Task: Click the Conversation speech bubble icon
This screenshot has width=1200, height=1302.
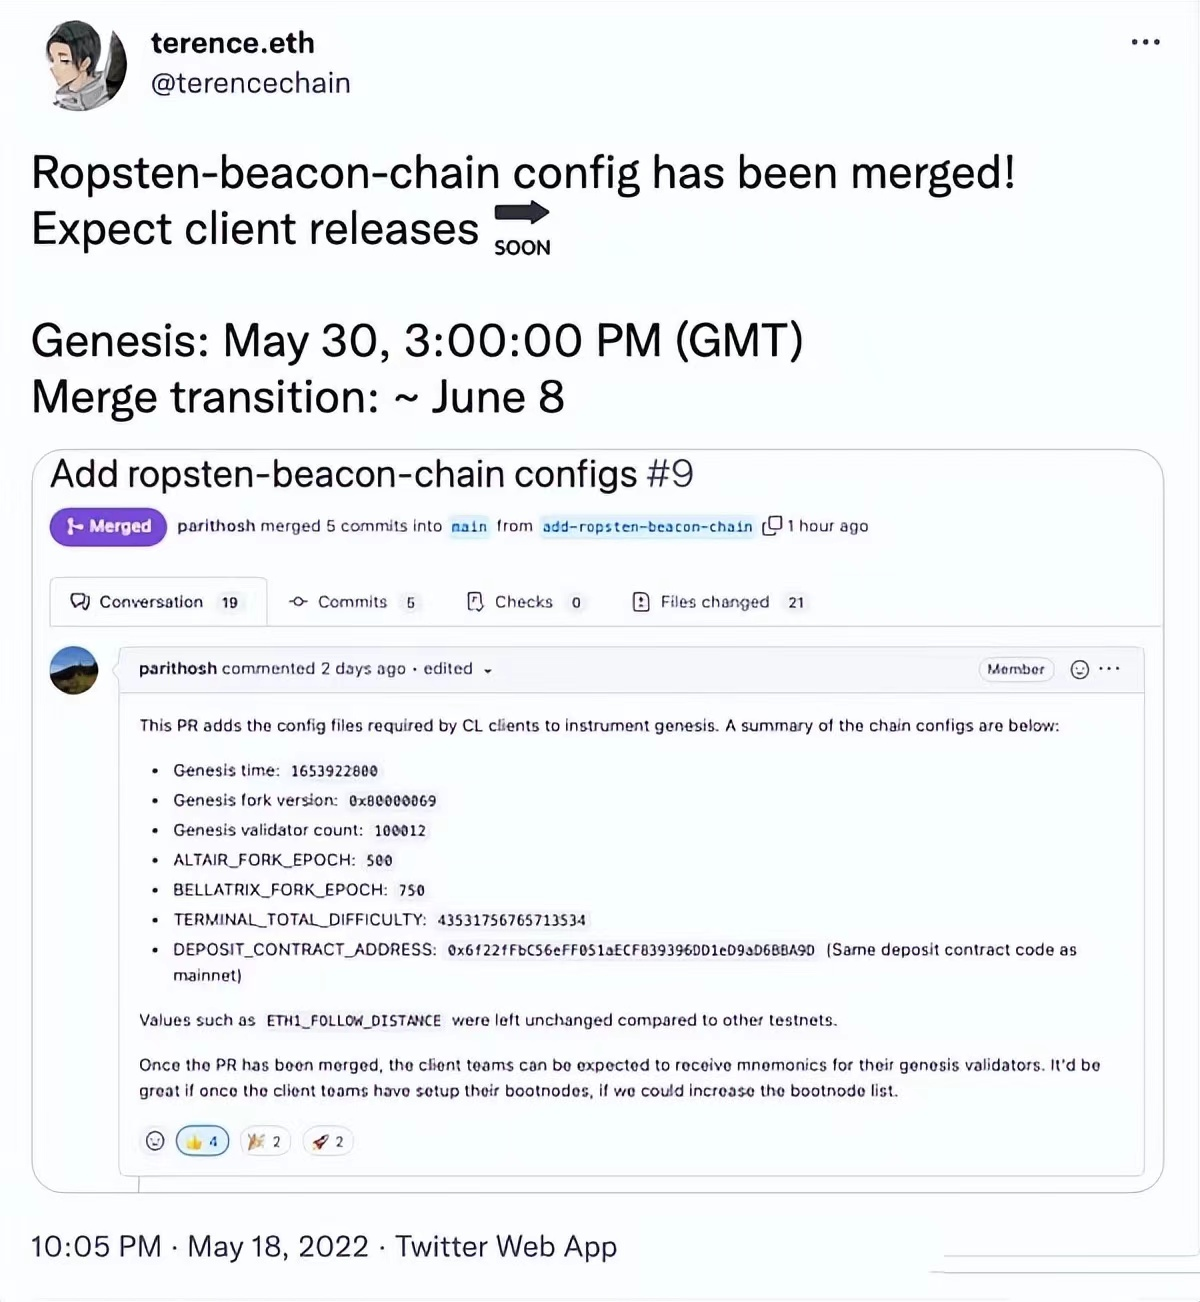Action: tap(80, 601)
